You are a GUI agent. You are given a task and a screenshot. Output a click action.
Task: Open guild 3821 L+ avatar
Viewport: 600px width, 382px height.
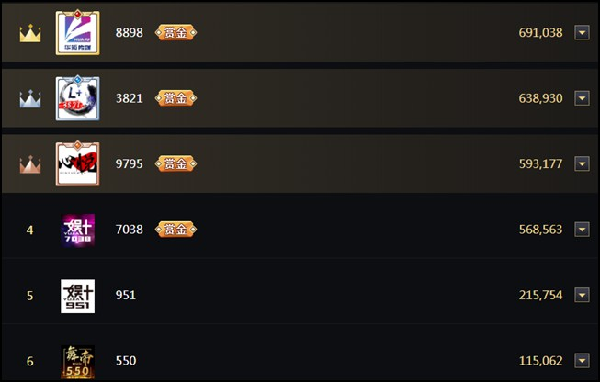(78, 98)
